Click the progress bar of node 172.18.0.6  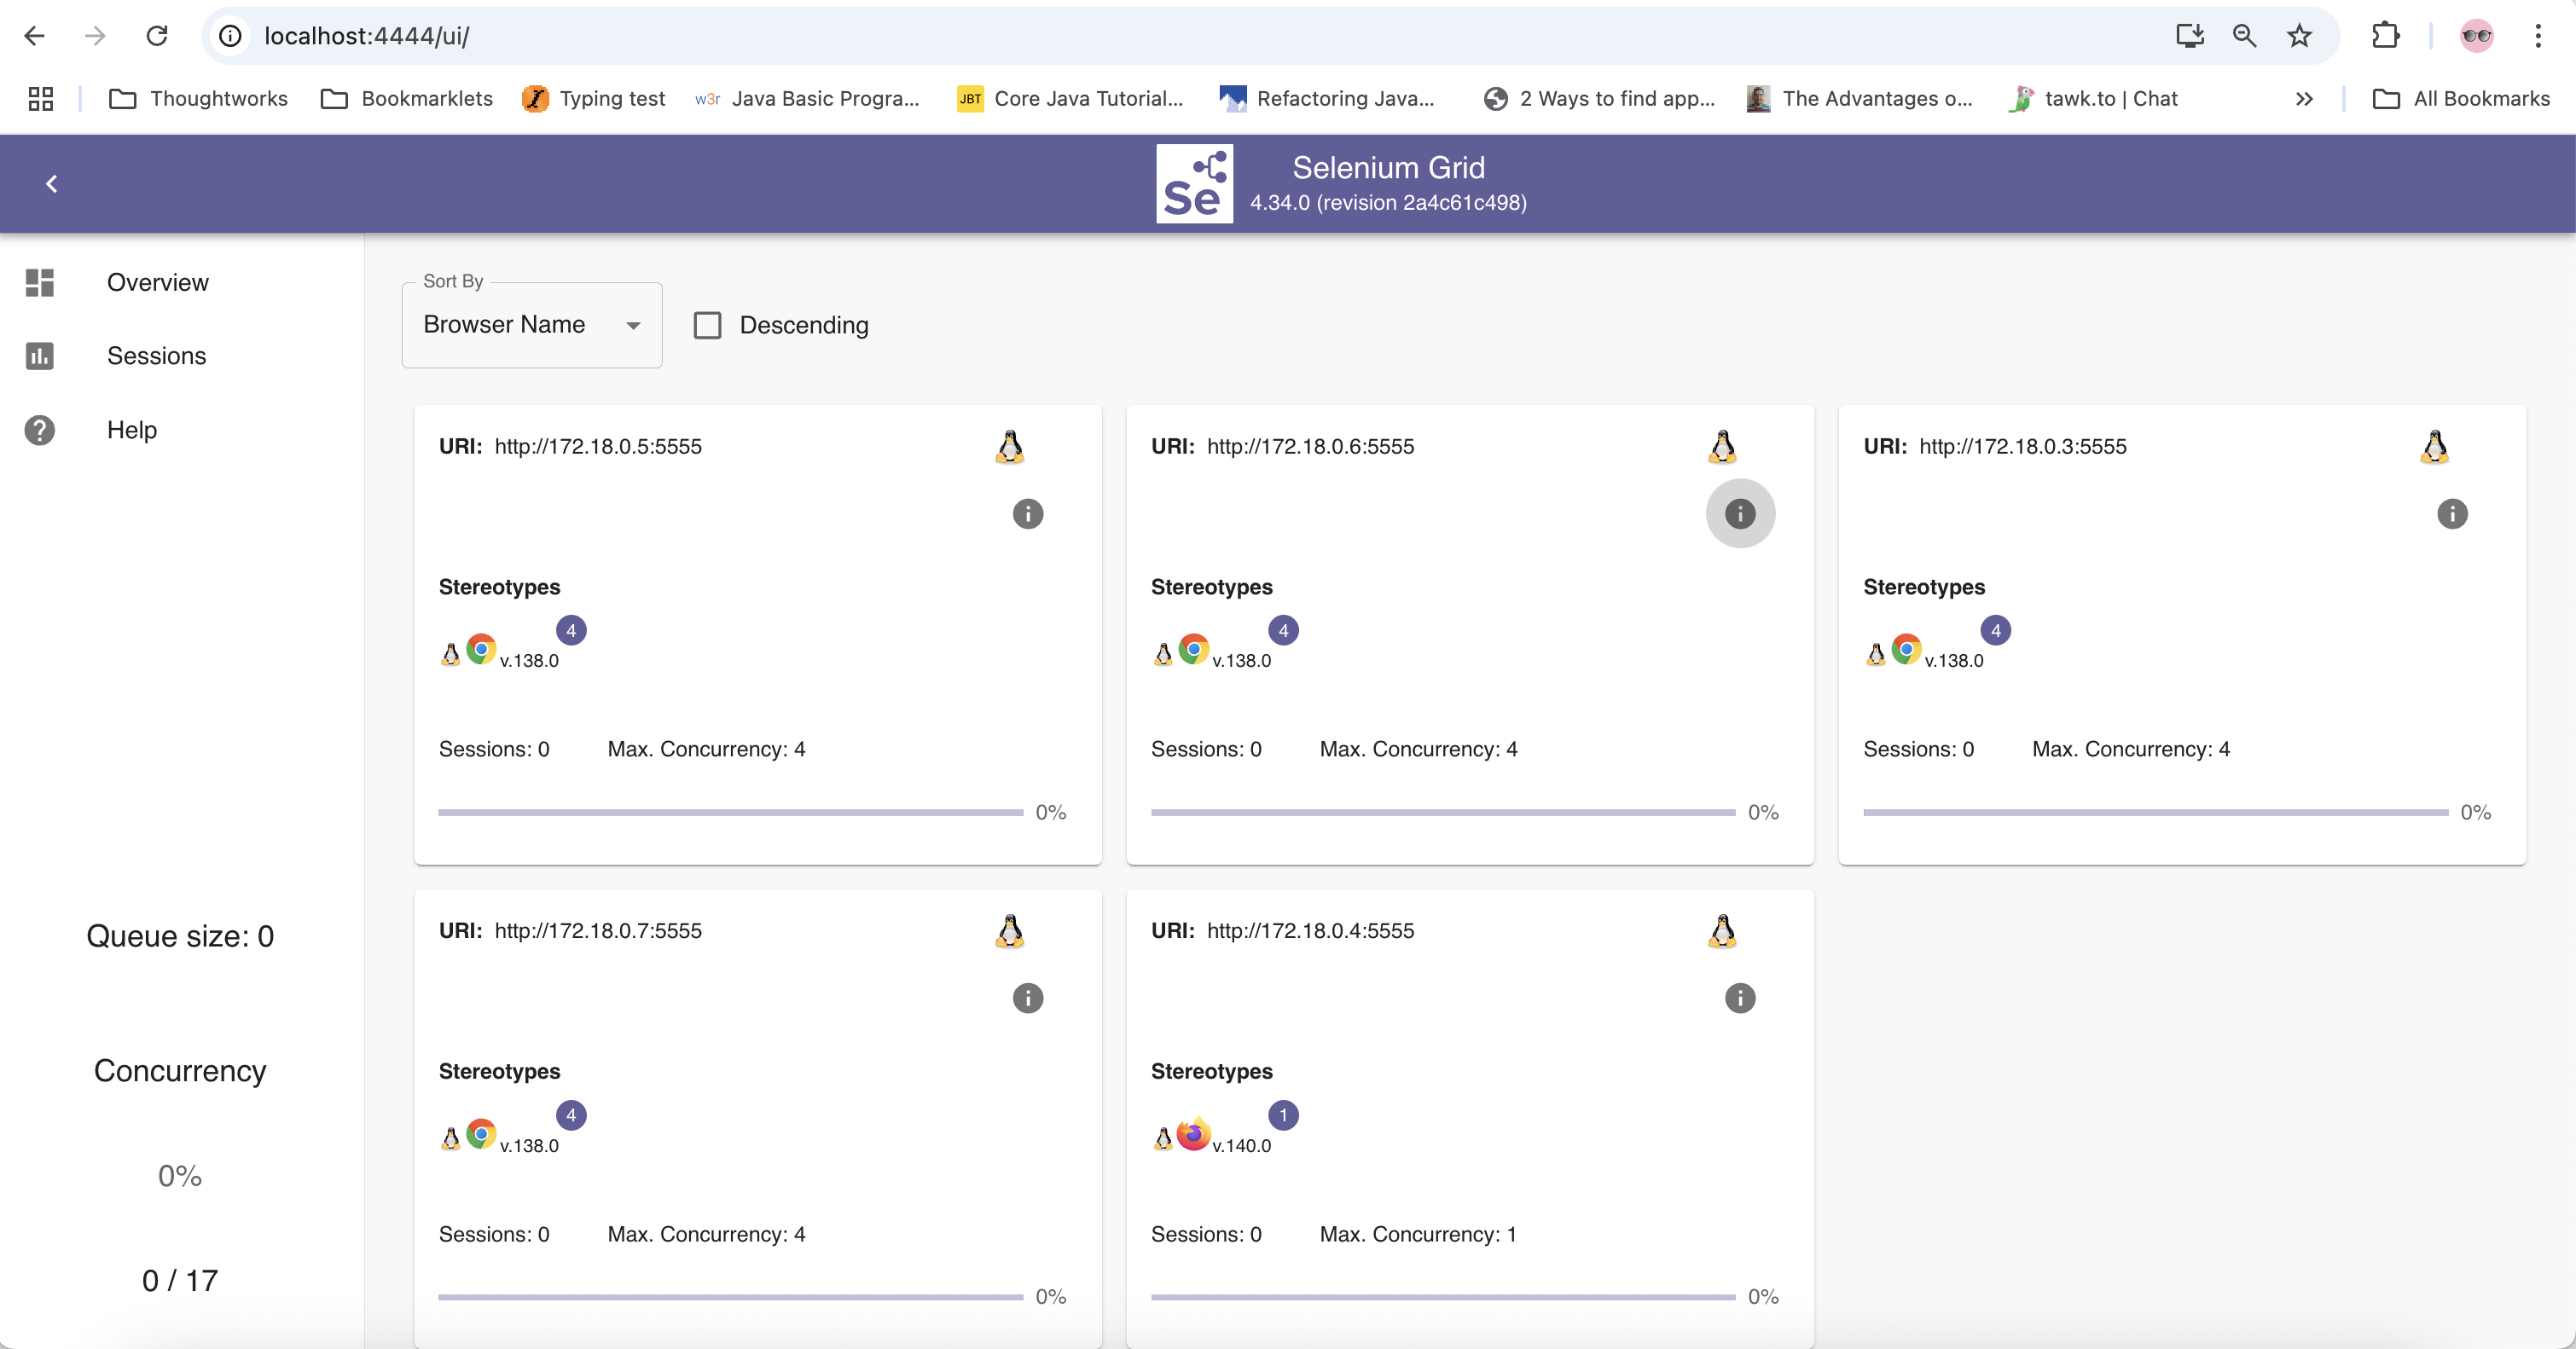[1442, 812]
